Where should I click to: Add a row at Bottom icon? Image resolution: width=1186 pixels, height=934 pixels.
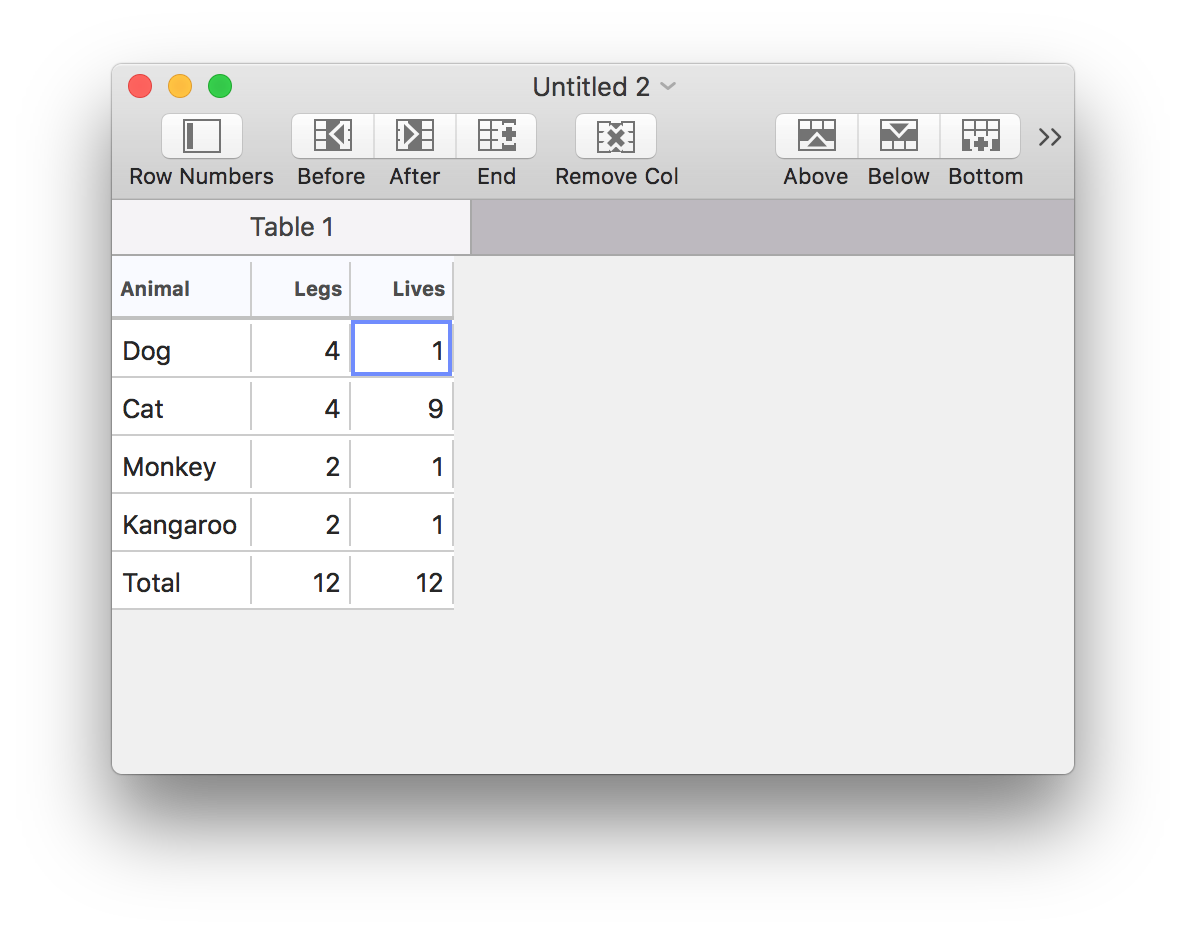click(x=980, y=136)
